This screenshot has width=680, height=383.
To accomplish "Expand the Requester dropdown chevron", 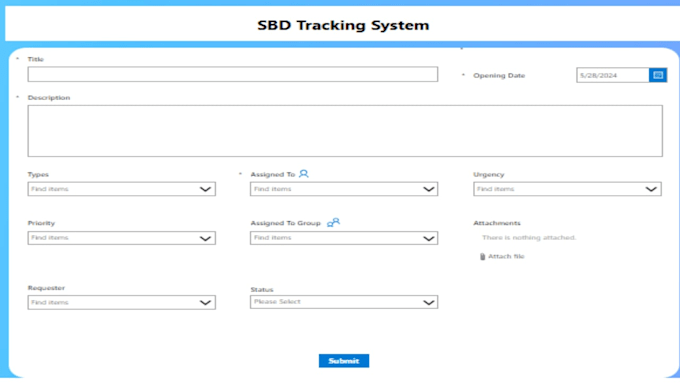I will point(205,303).
